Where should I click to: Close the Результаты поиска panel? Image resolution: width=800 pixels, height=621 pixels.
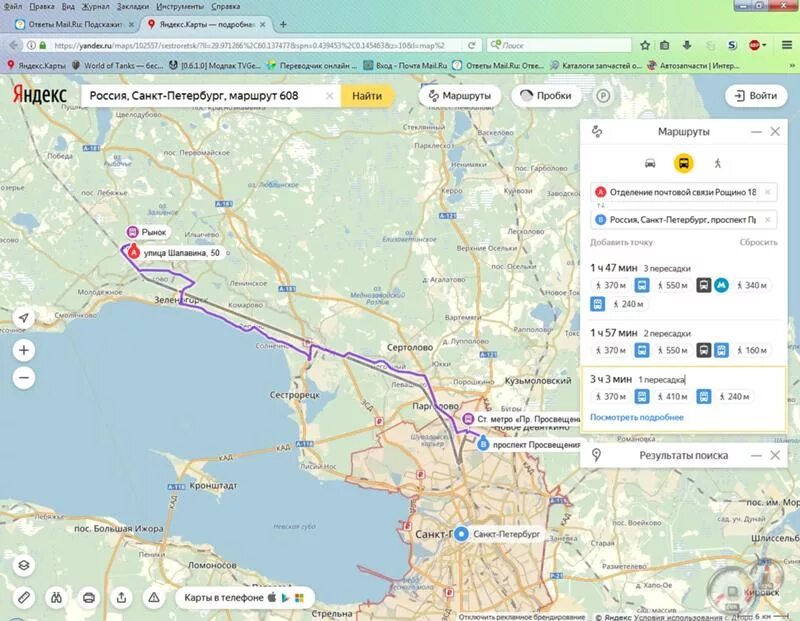pyautogui.click(x=775, y=455)
